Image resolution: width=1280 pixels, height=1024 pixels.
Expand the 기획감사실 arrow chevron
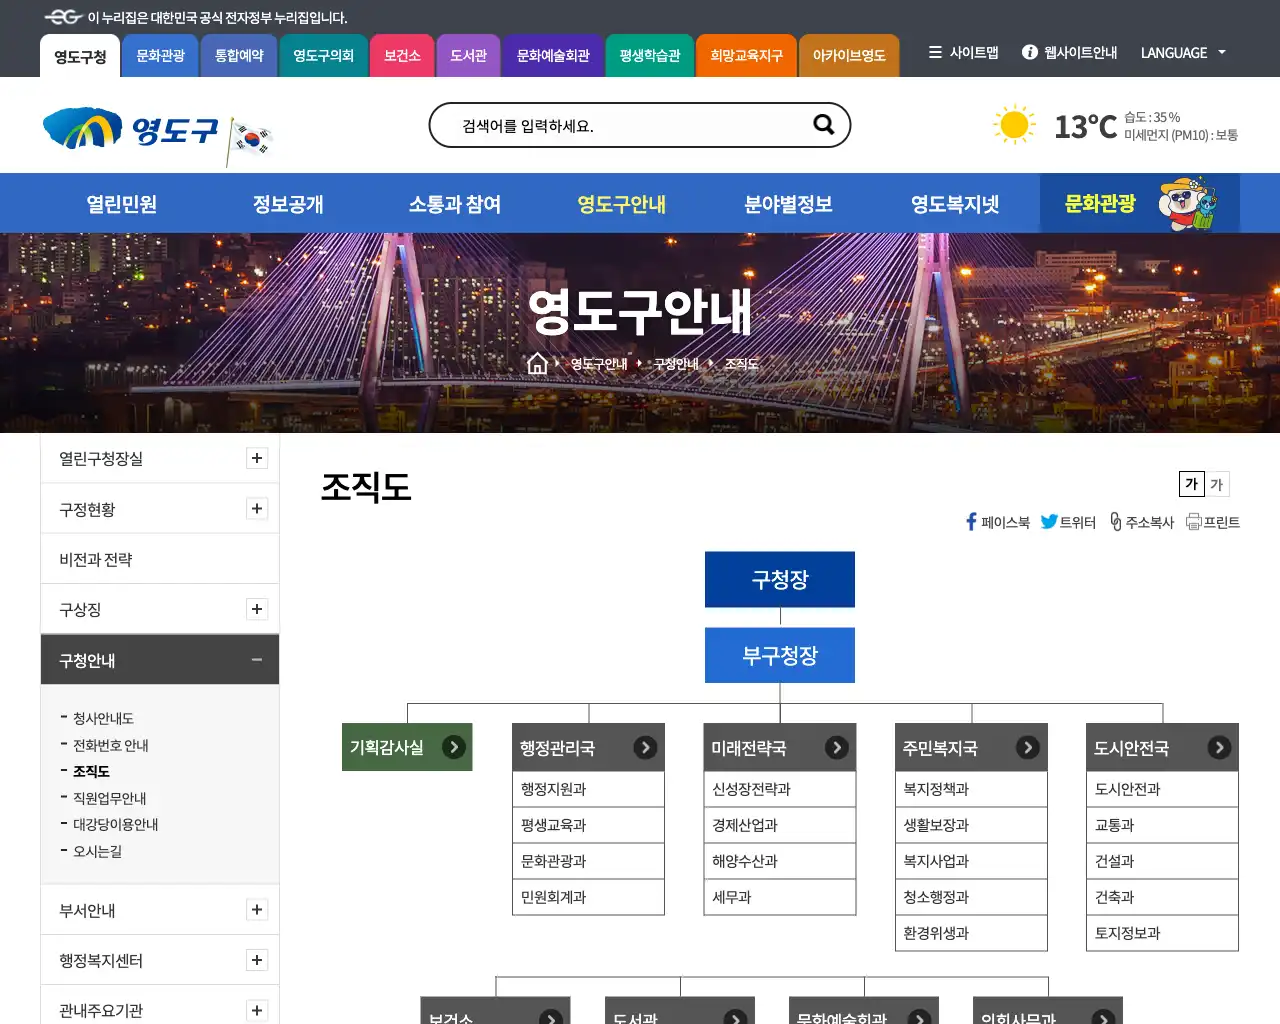tap(455, 746)
